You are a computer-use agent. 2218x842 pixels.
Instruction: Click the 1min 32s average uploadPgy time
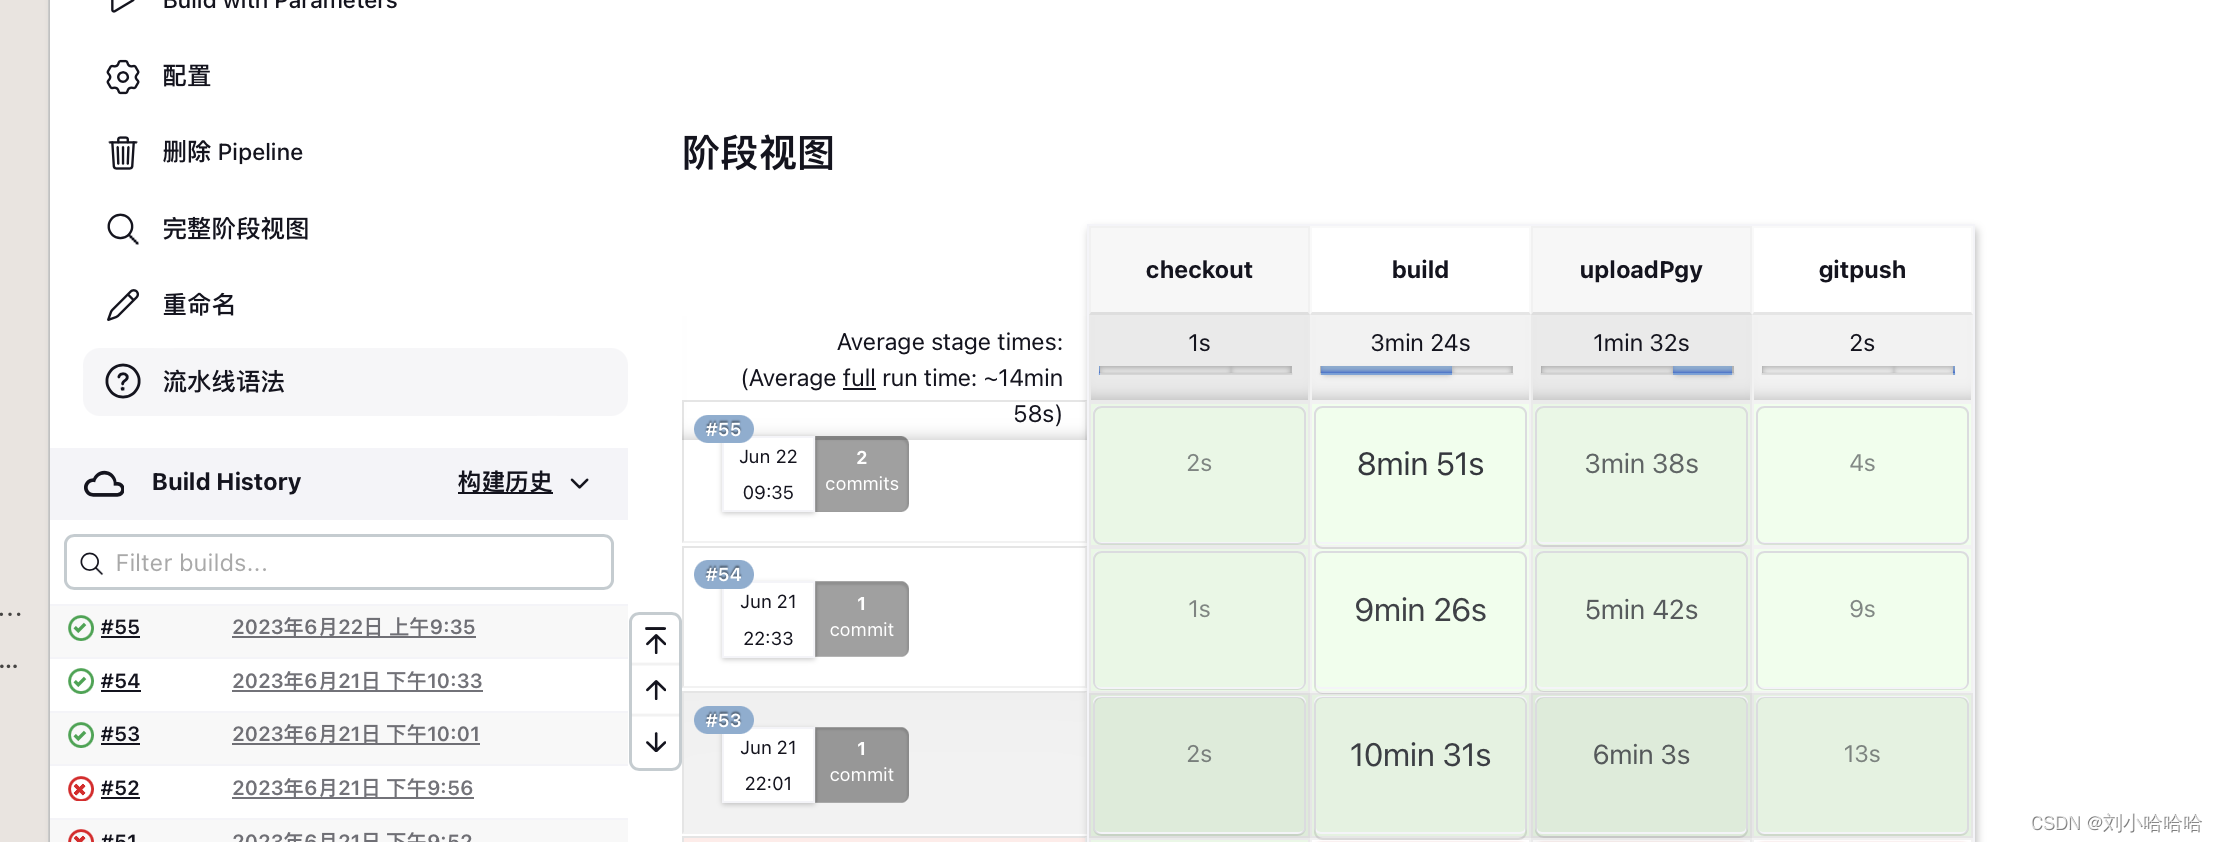click(1641, 343)
